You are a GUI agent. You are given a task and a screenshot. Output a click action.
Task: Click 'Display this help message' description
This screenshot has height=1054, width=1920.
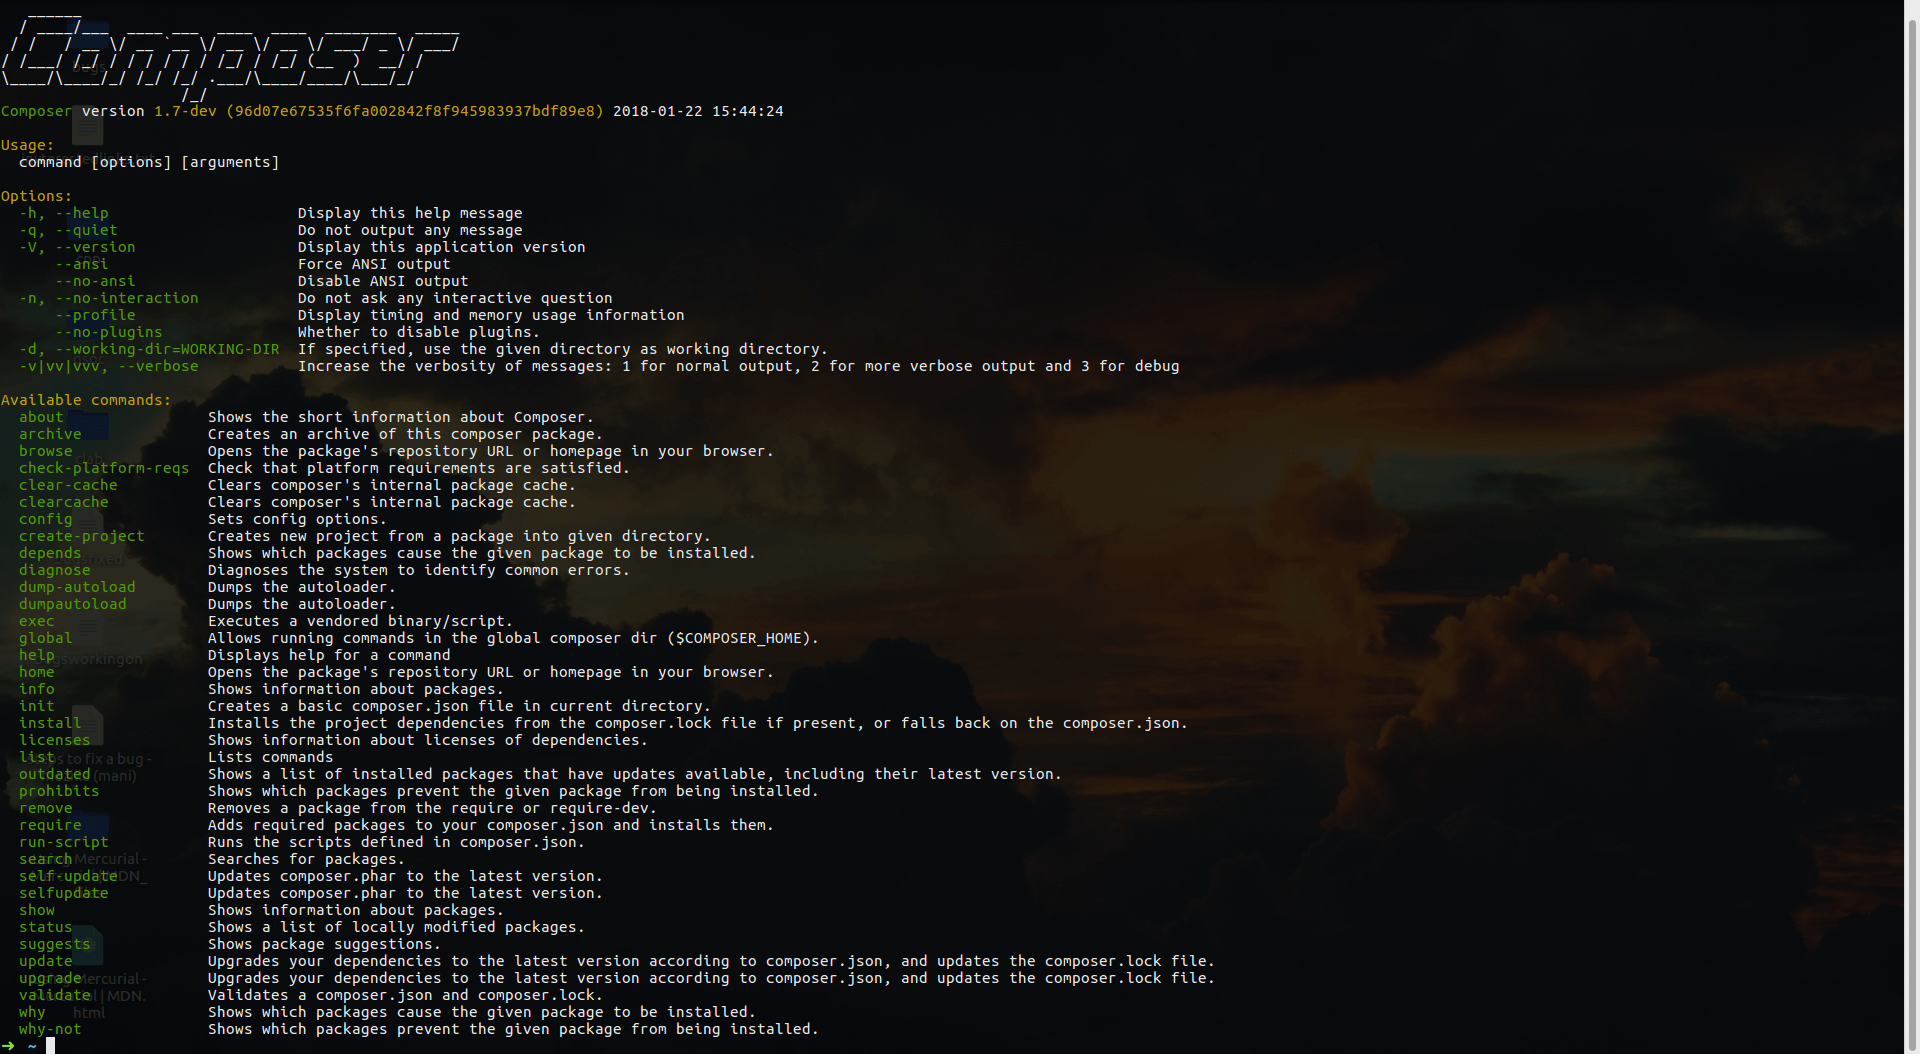(x=410, y=213)
